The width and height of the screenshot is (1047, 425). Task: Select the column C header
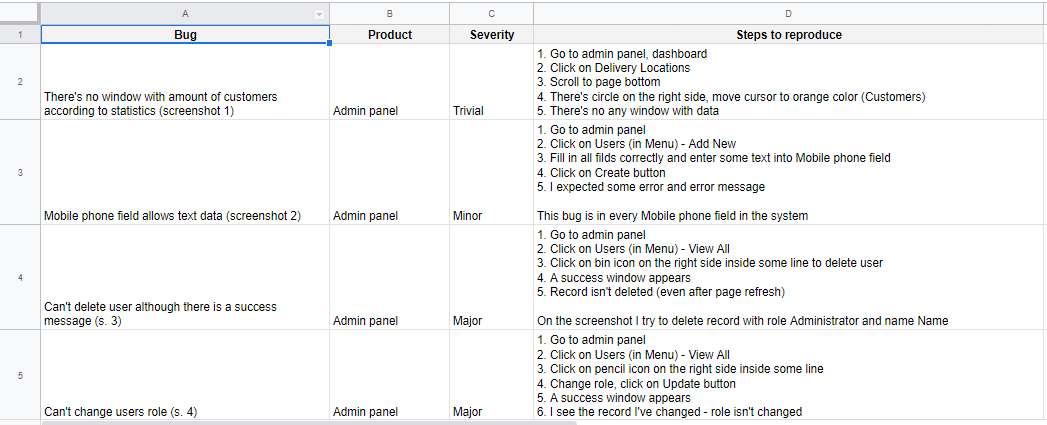click(x=491, y=13)
